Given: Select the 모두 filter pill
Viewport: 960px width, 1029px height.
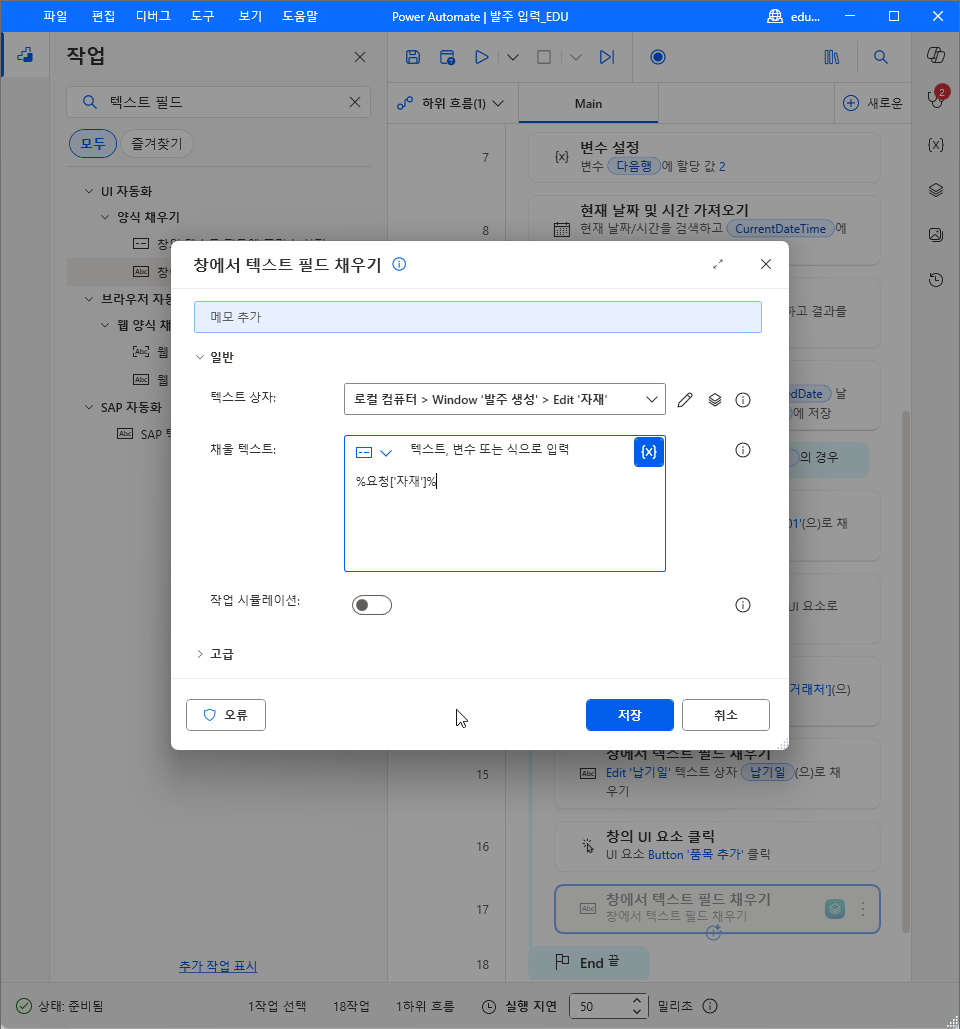Looking at the screenshot, I should (93, 144).
